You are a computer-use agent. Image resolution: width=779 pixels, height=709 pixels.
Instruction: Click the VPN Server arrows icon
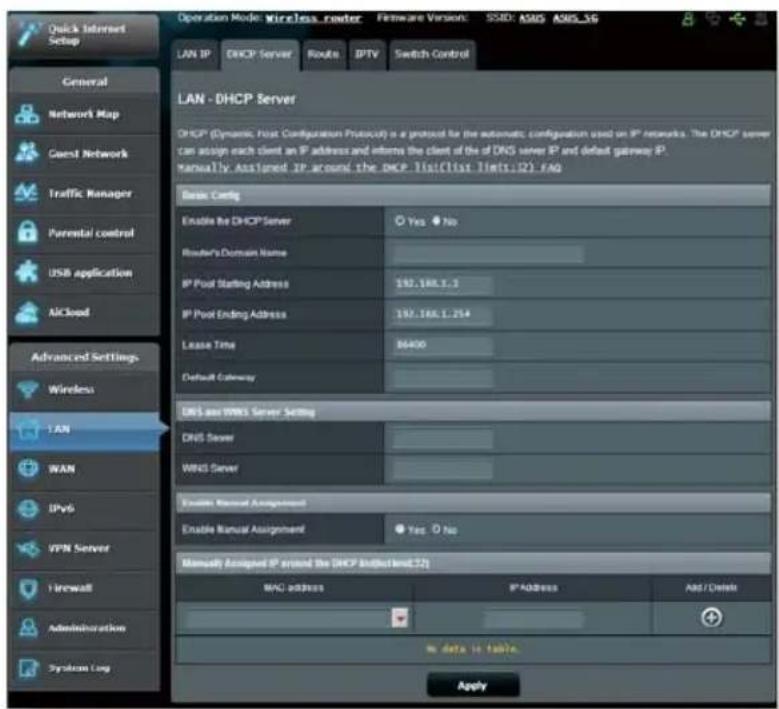click(28, 549)
